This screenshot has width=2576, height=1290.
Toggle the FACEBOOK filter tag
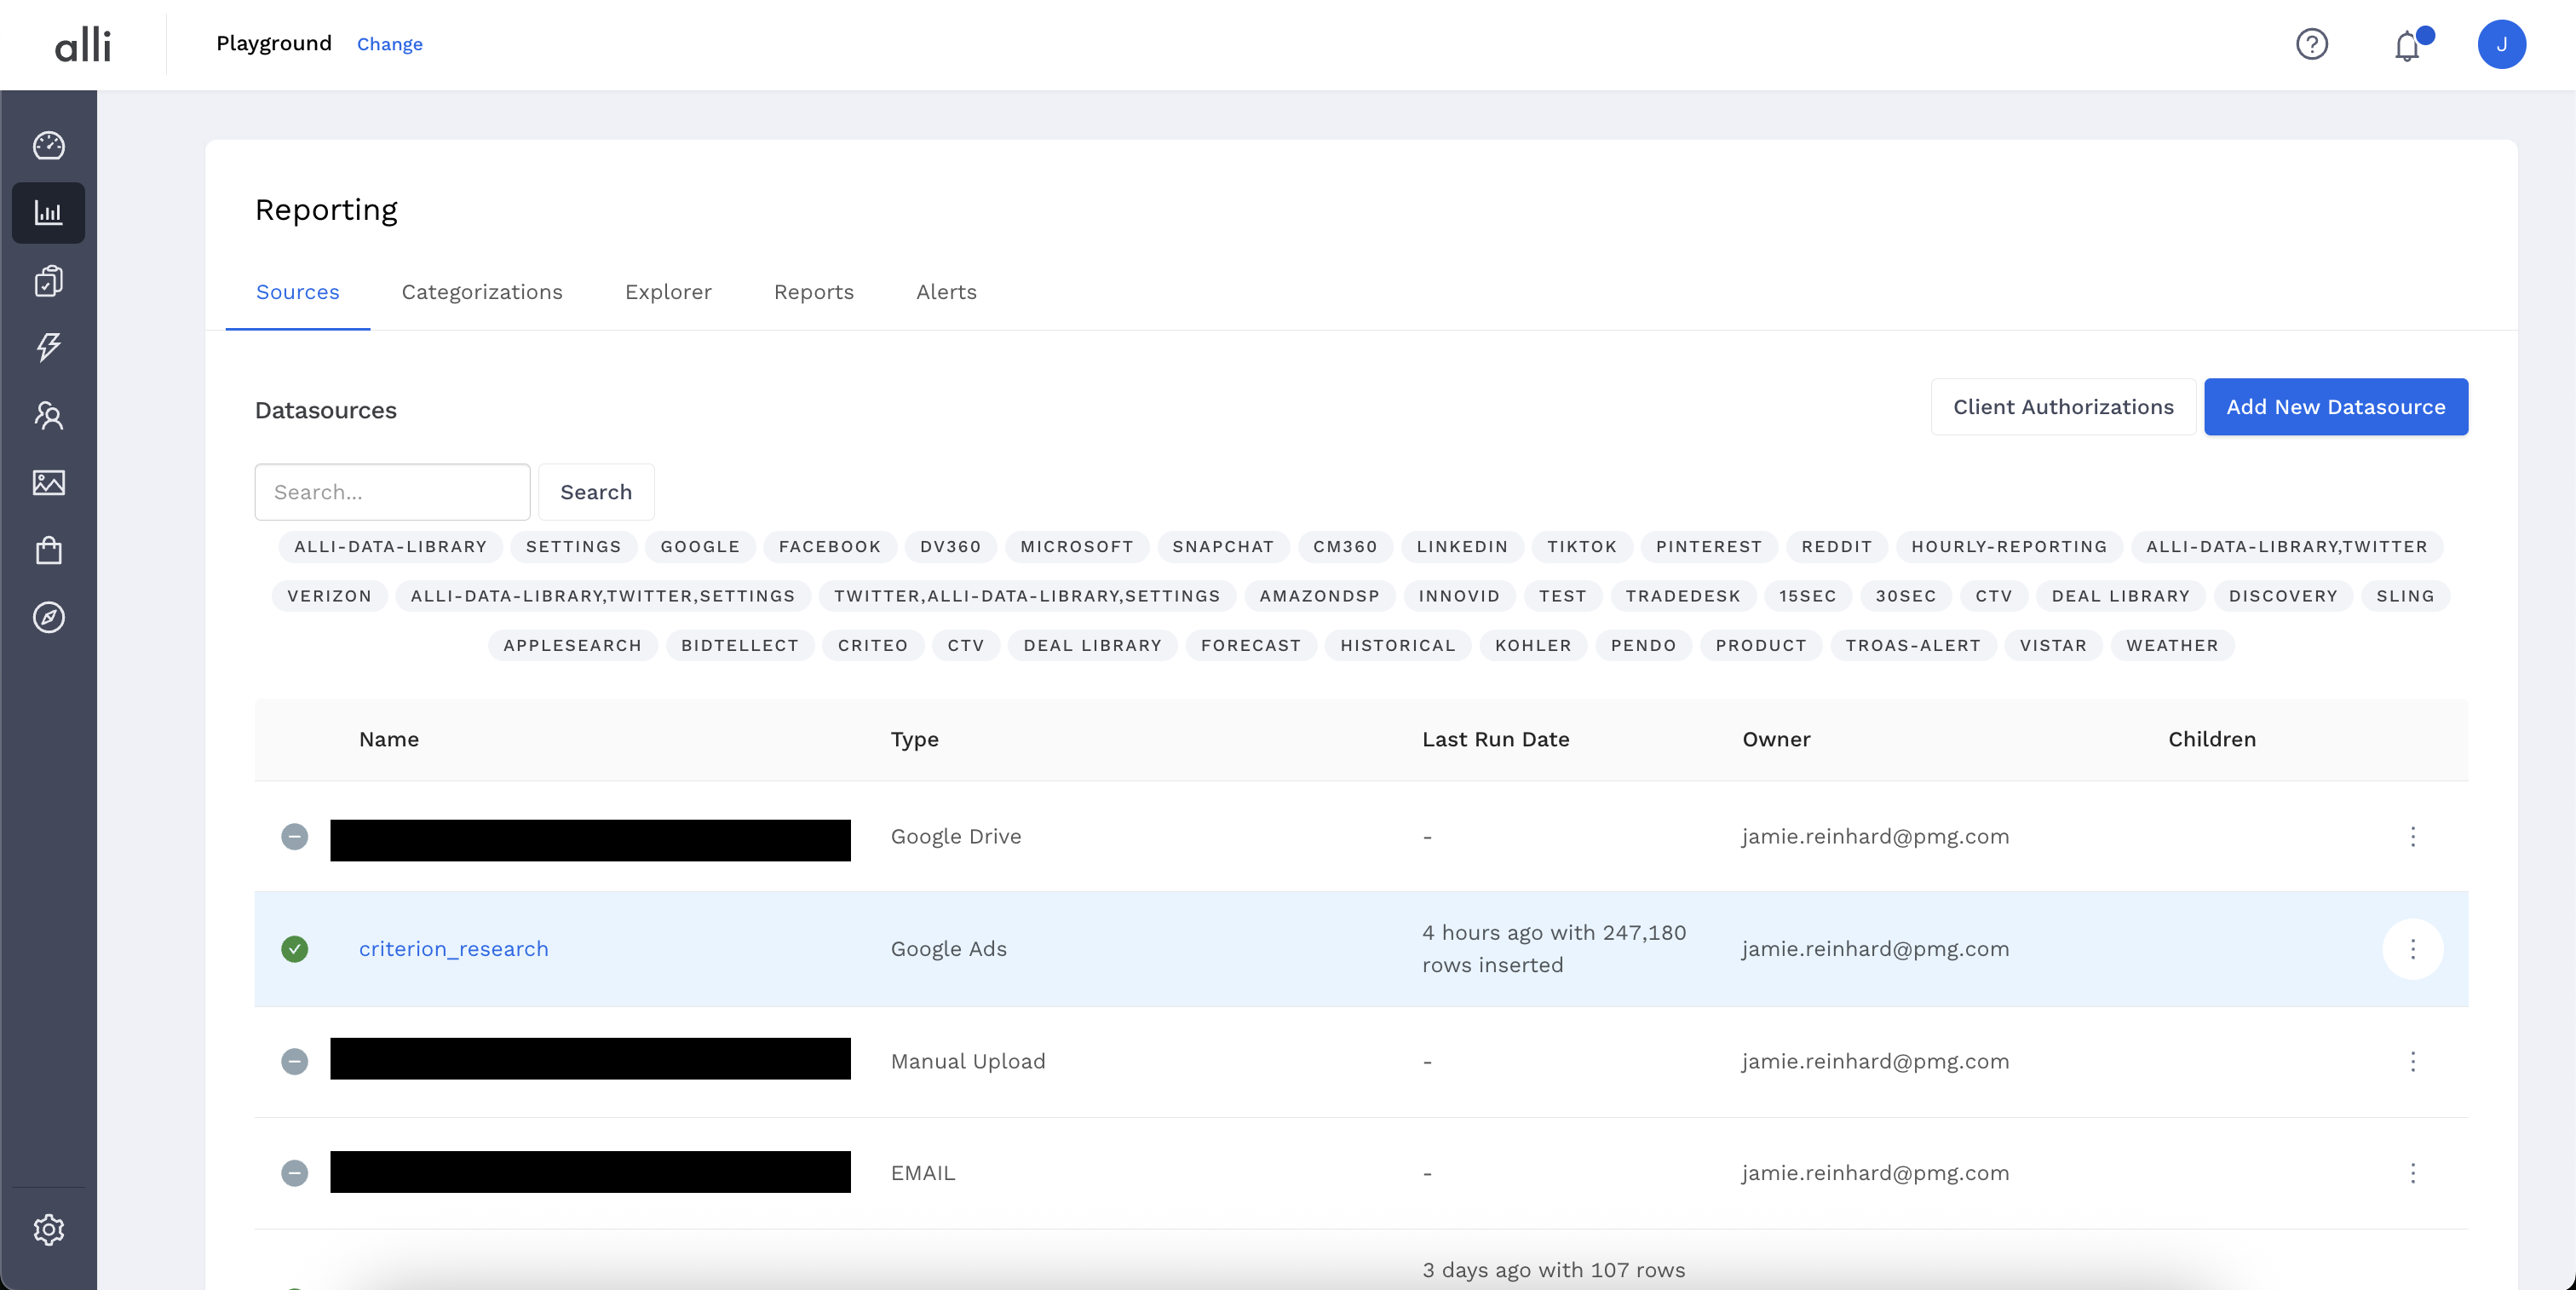[829, 547]
